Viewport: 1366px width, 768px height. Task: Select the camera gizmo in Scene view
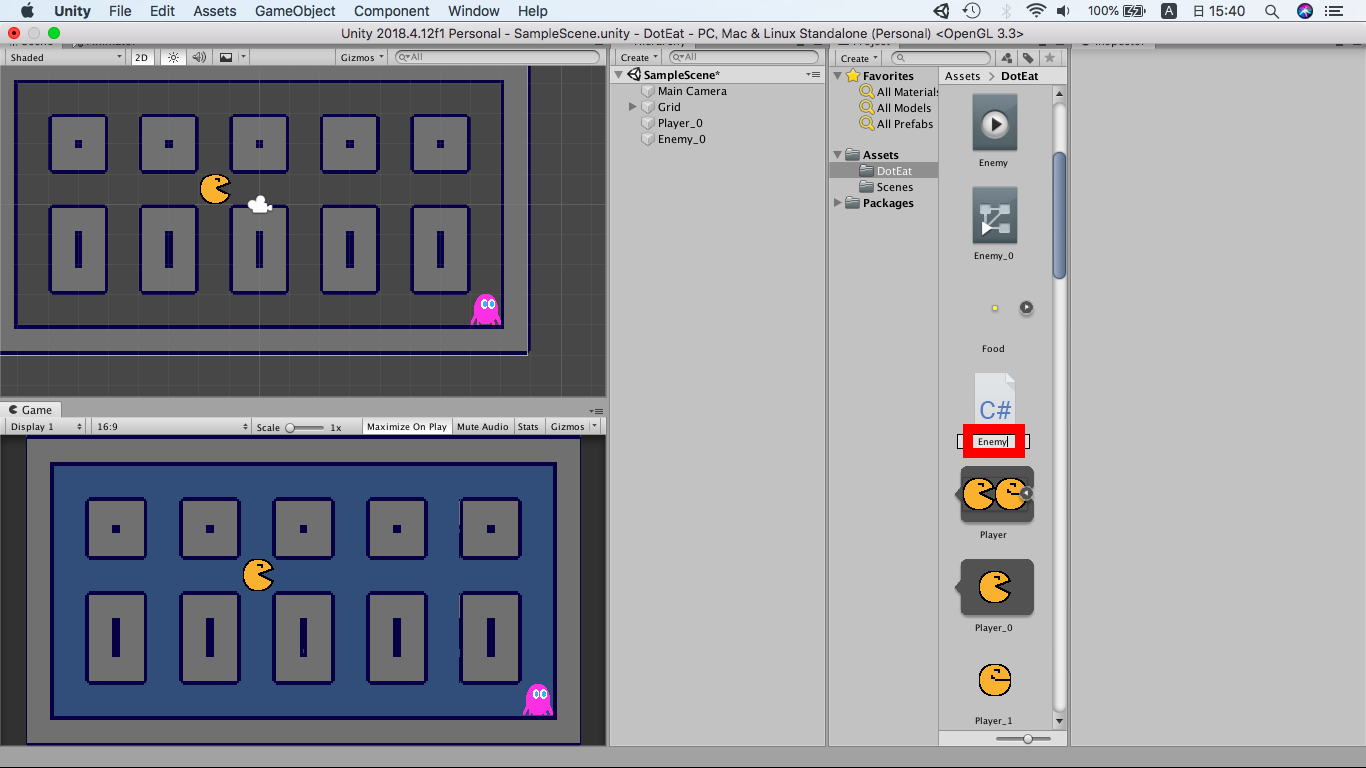(x=259, y=204)
